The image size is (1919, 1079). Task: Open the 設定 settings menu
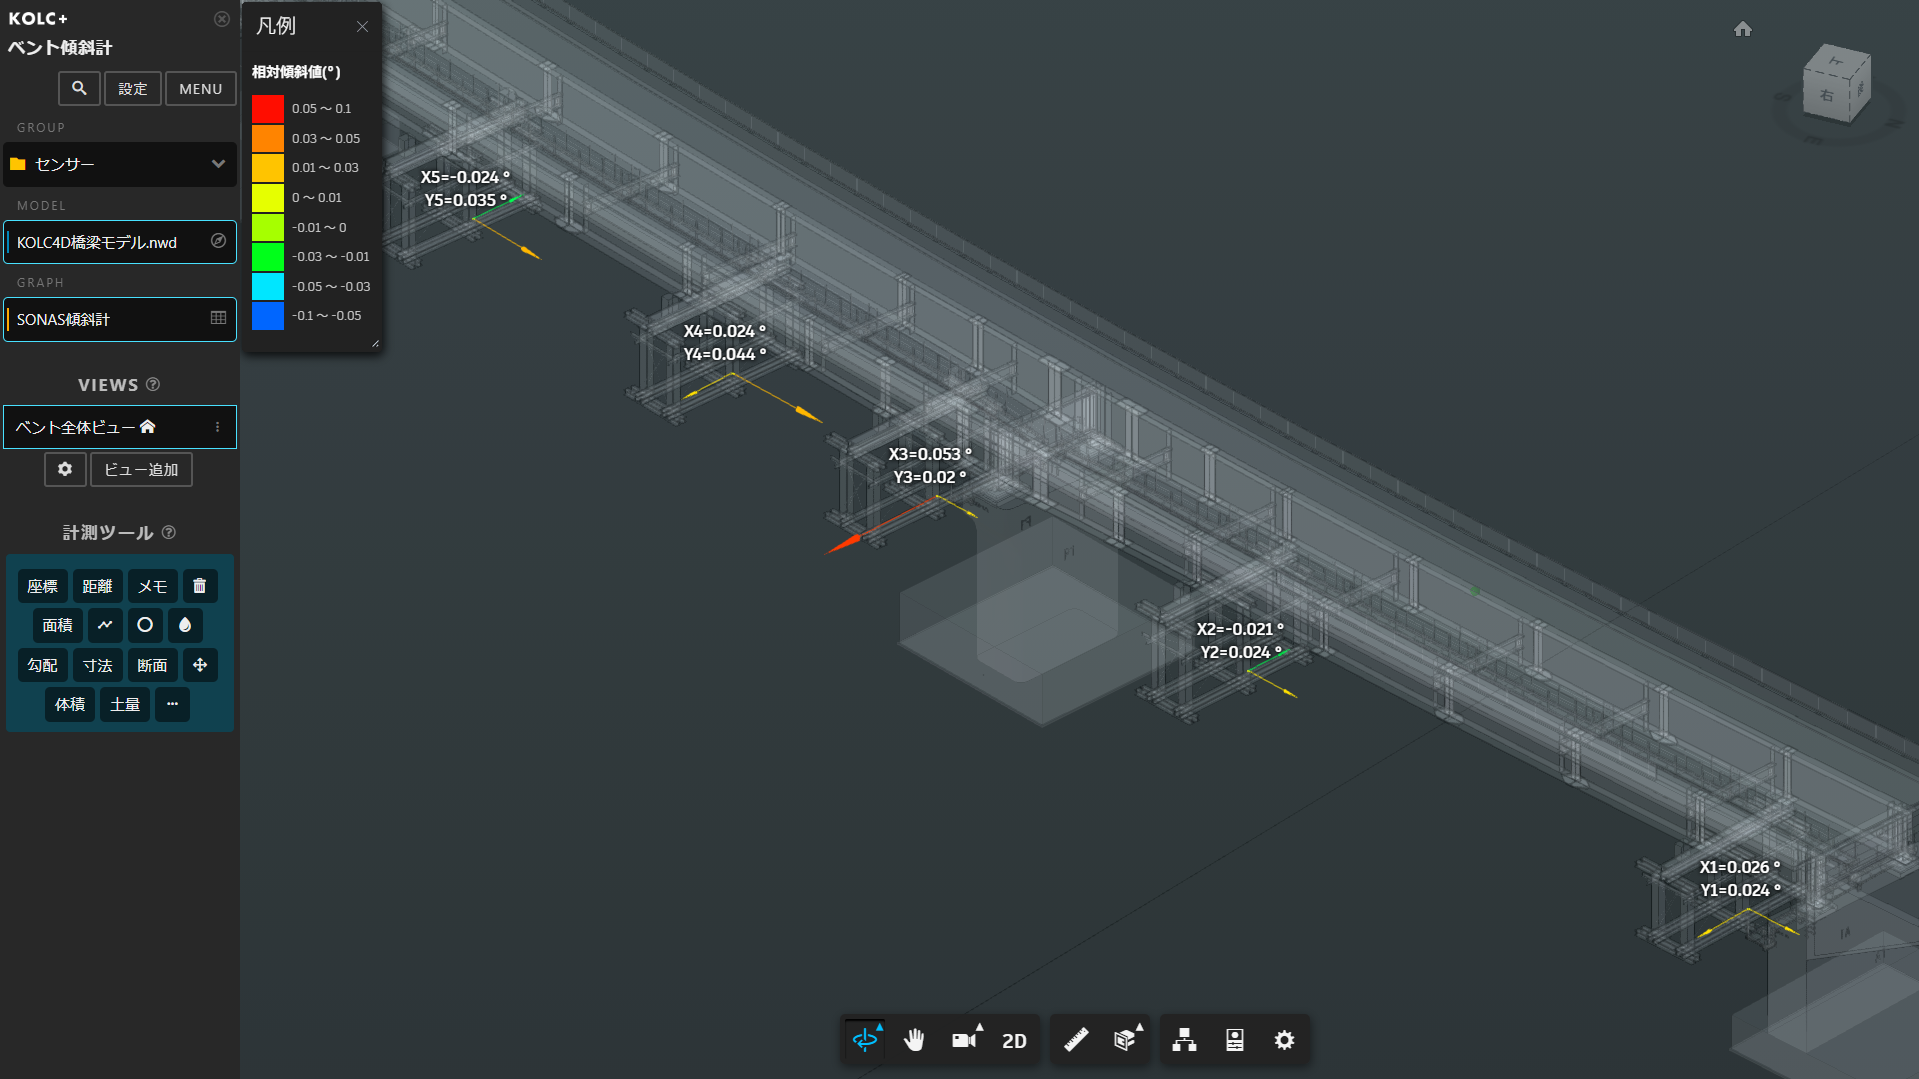pos(133,89)
